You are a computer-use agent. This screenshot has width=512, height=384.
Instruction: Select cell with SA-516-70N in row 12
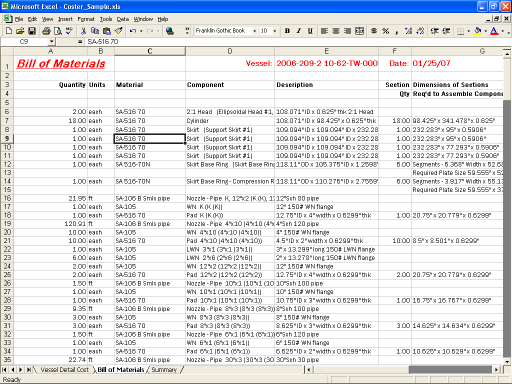point(150,164)
